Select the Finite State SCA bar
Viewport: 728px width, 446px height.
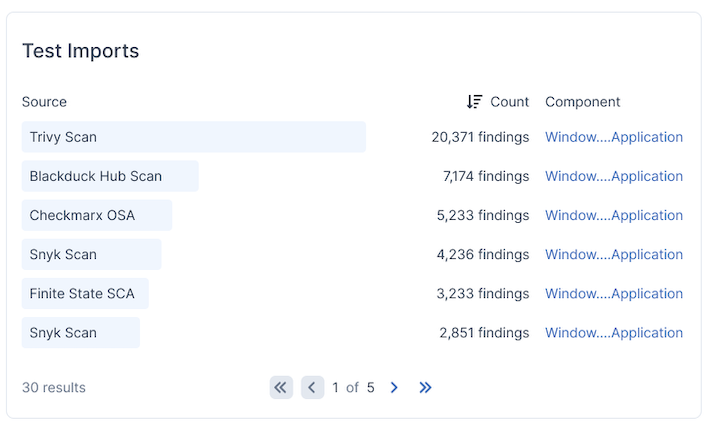click(x=85, y=294)
